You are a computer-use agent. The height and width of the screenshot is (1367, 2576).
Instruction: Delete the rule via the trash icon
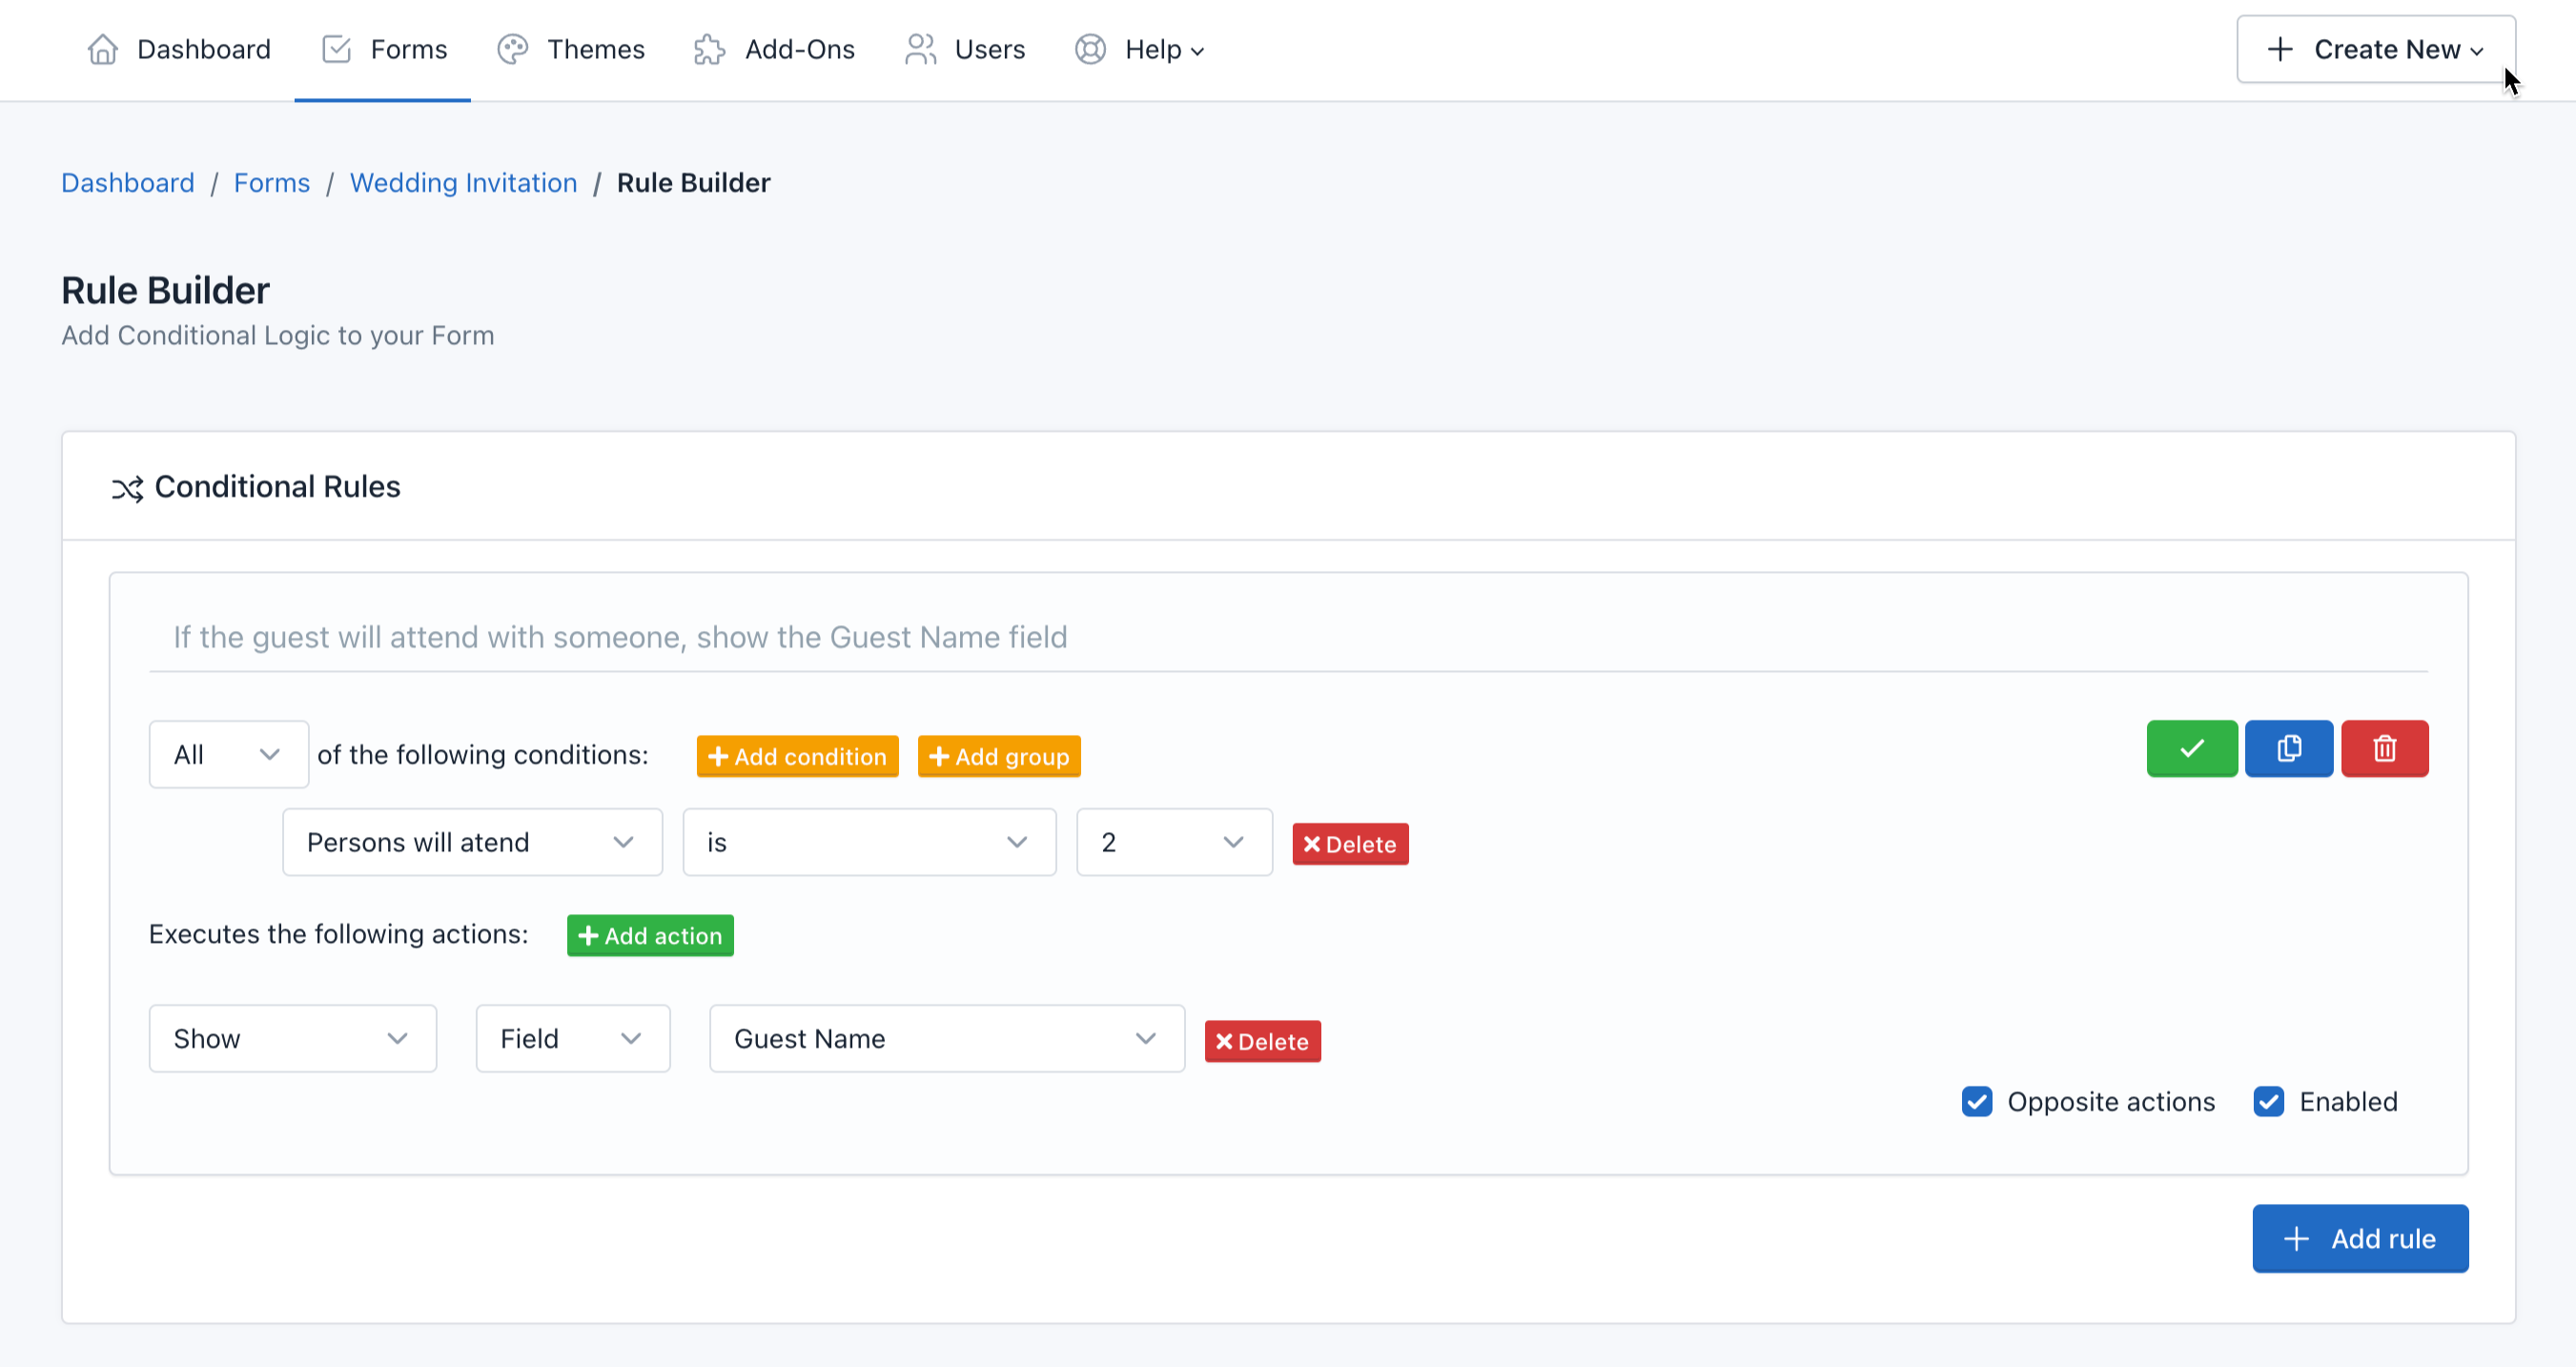[x=2385, y=748]
